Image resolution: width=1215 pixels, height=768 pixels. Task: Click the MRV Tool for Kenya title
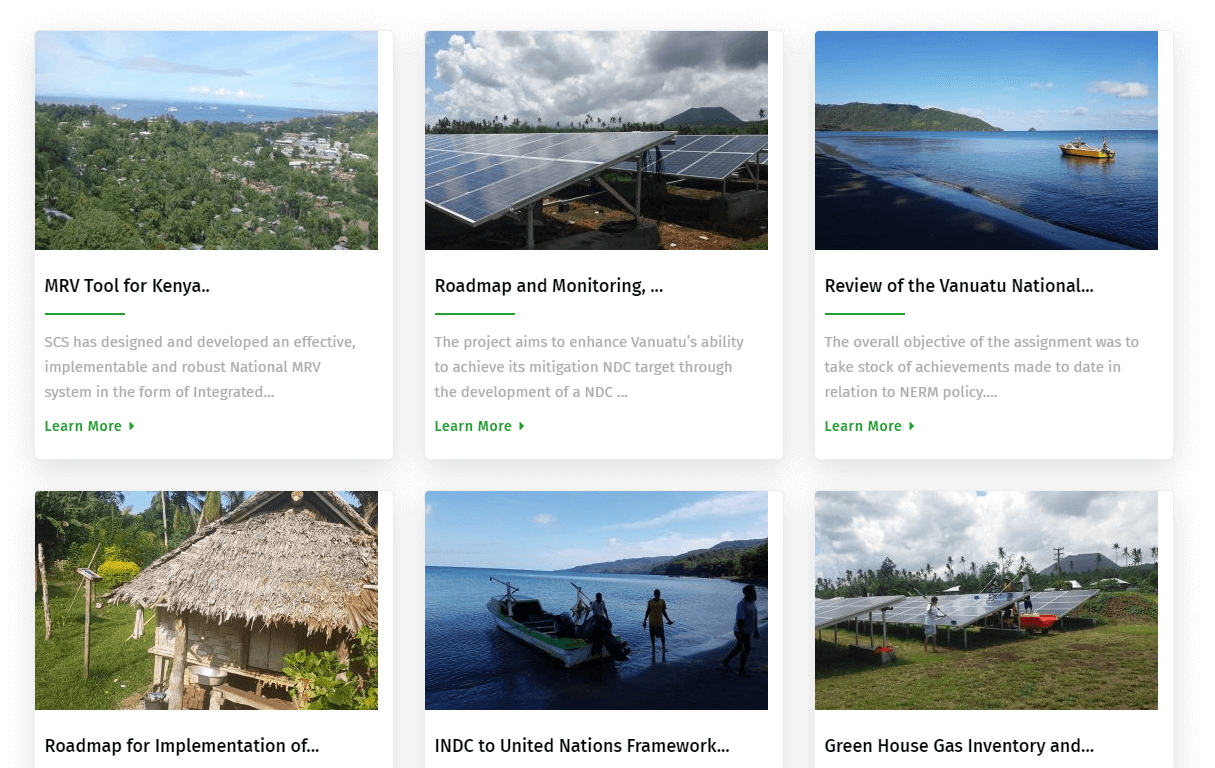(x=127, y=286)
